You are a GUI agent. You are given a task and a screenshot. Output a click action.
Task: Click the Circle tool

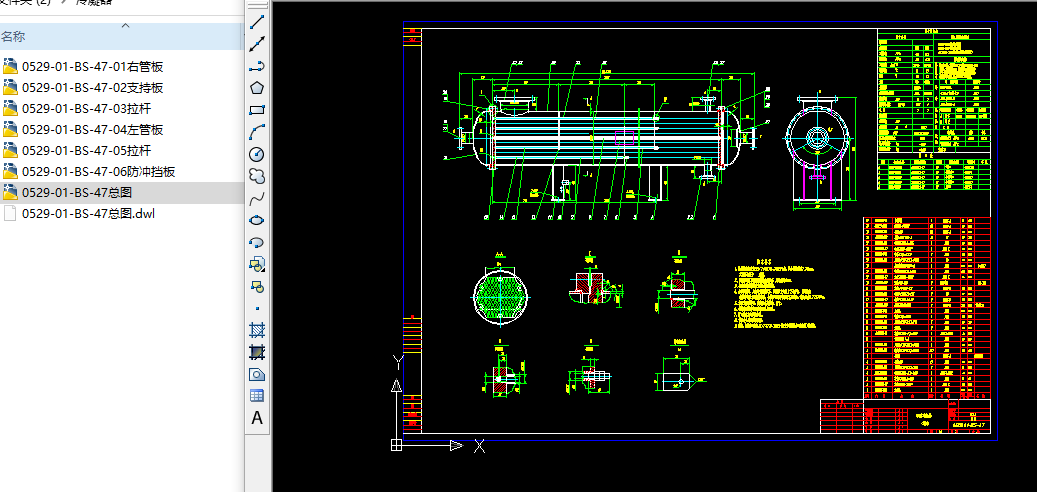tap(257, 153)
